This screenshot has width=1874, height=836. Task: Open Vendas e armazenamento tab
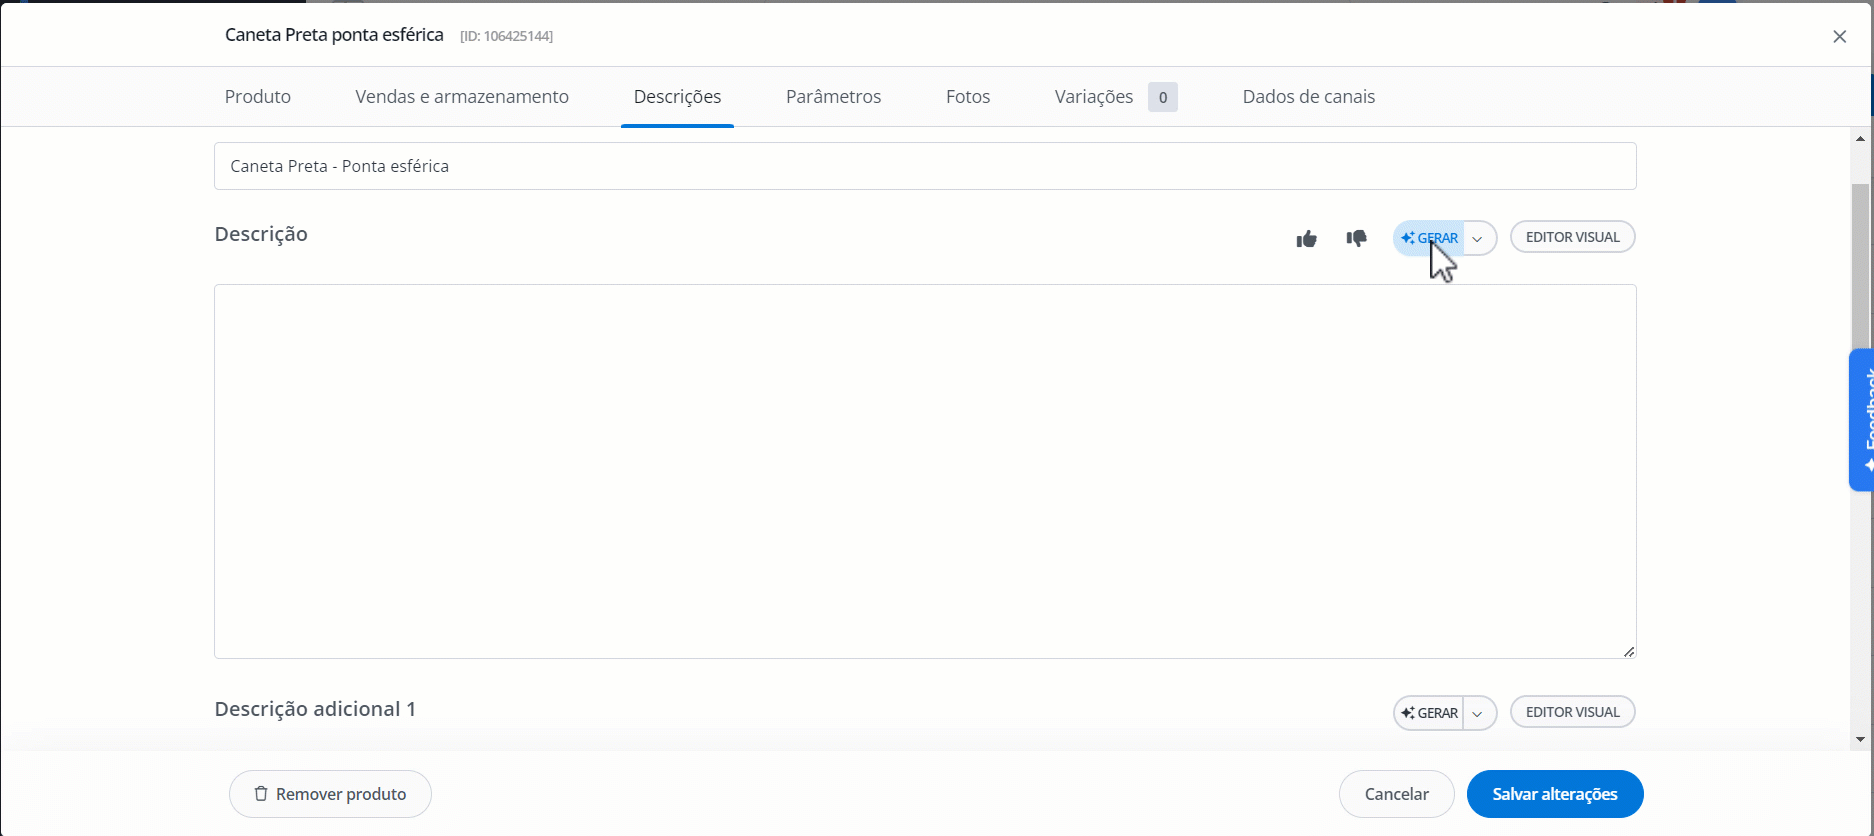[462, 97]
